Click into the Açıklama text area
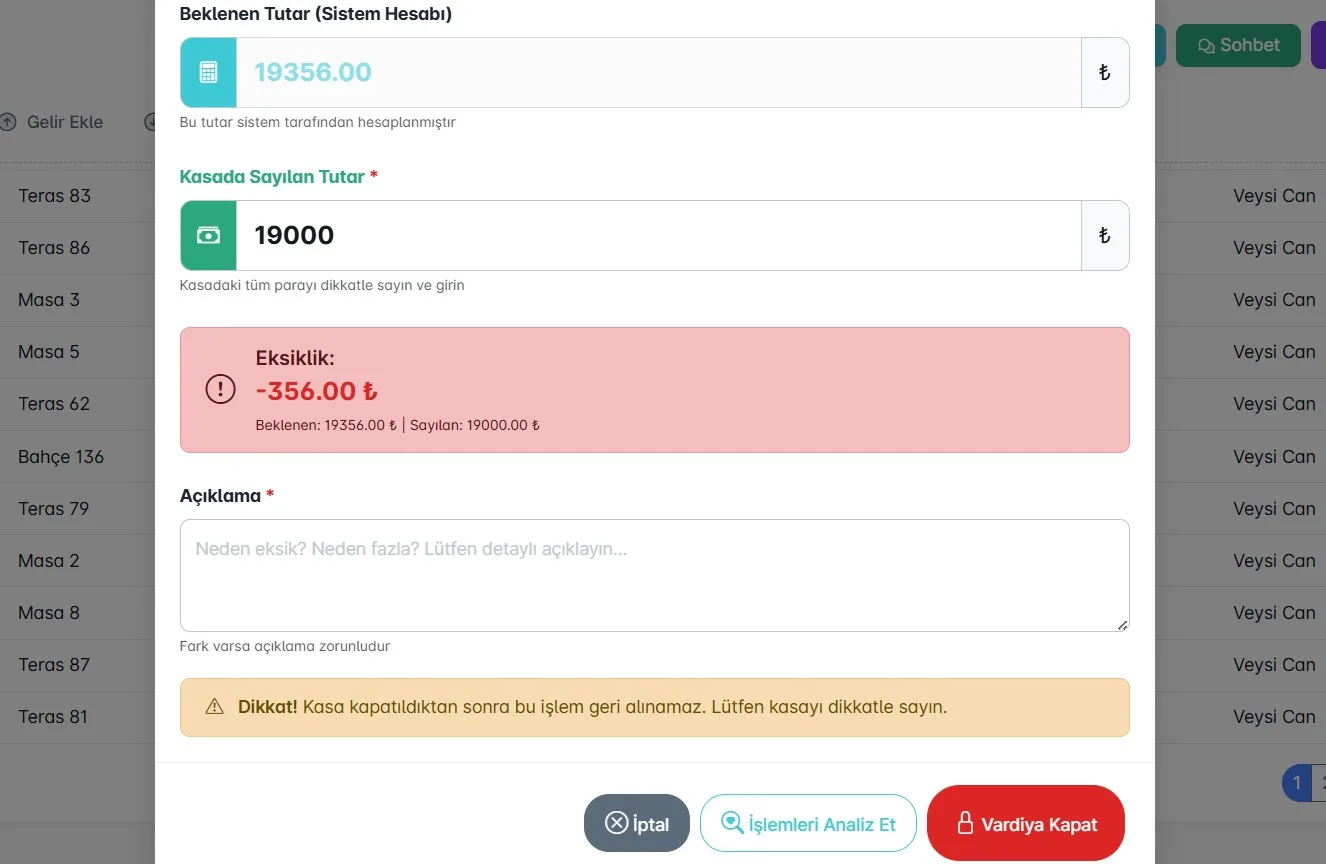1326x864 pixels. (655, 575)
